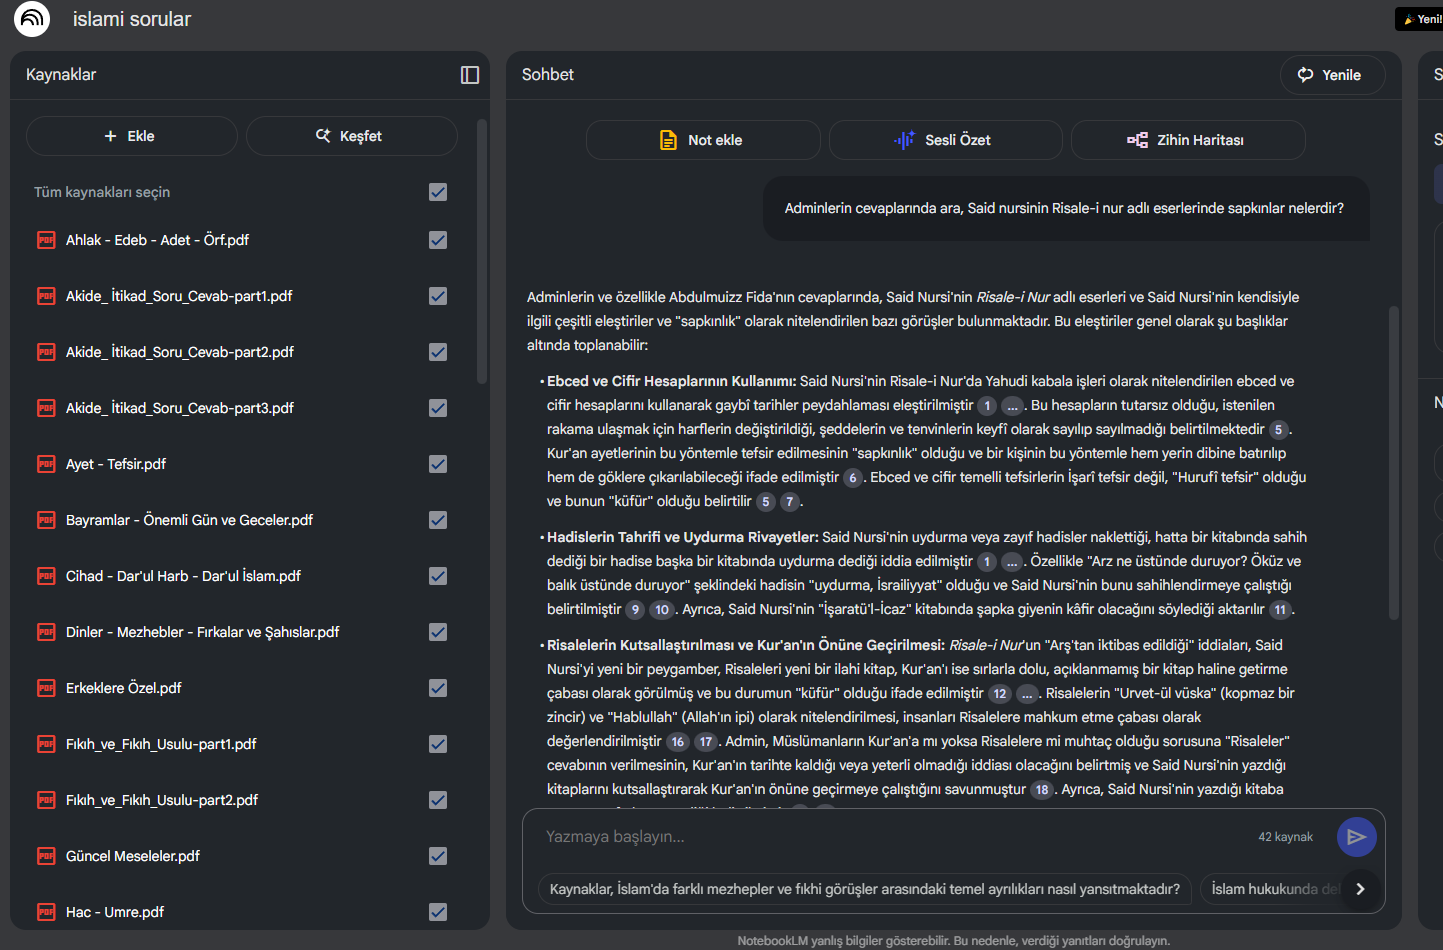Open Zihin Haritası mind map

pos(1188,140)
